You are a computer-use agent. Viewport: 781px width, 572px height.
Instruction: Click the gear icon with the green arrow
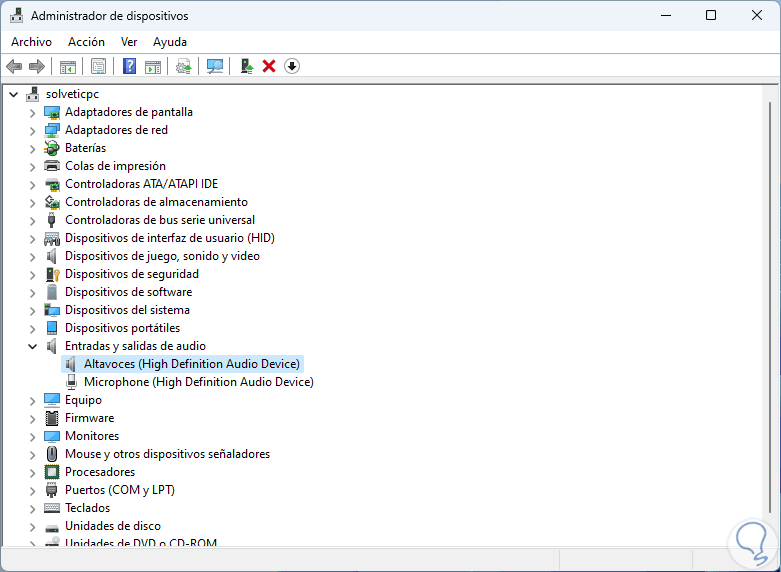click(184, 66)
